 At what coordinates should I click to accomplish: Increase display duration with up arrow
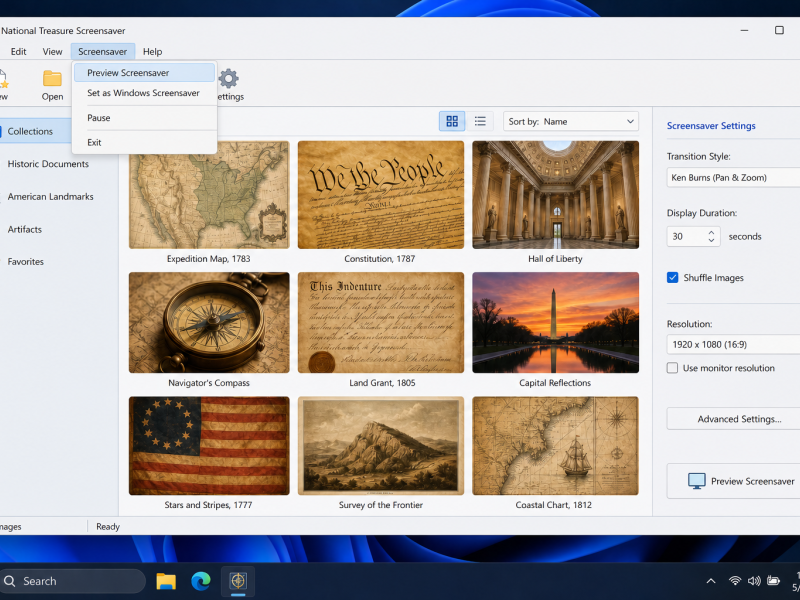pos(711,233)
